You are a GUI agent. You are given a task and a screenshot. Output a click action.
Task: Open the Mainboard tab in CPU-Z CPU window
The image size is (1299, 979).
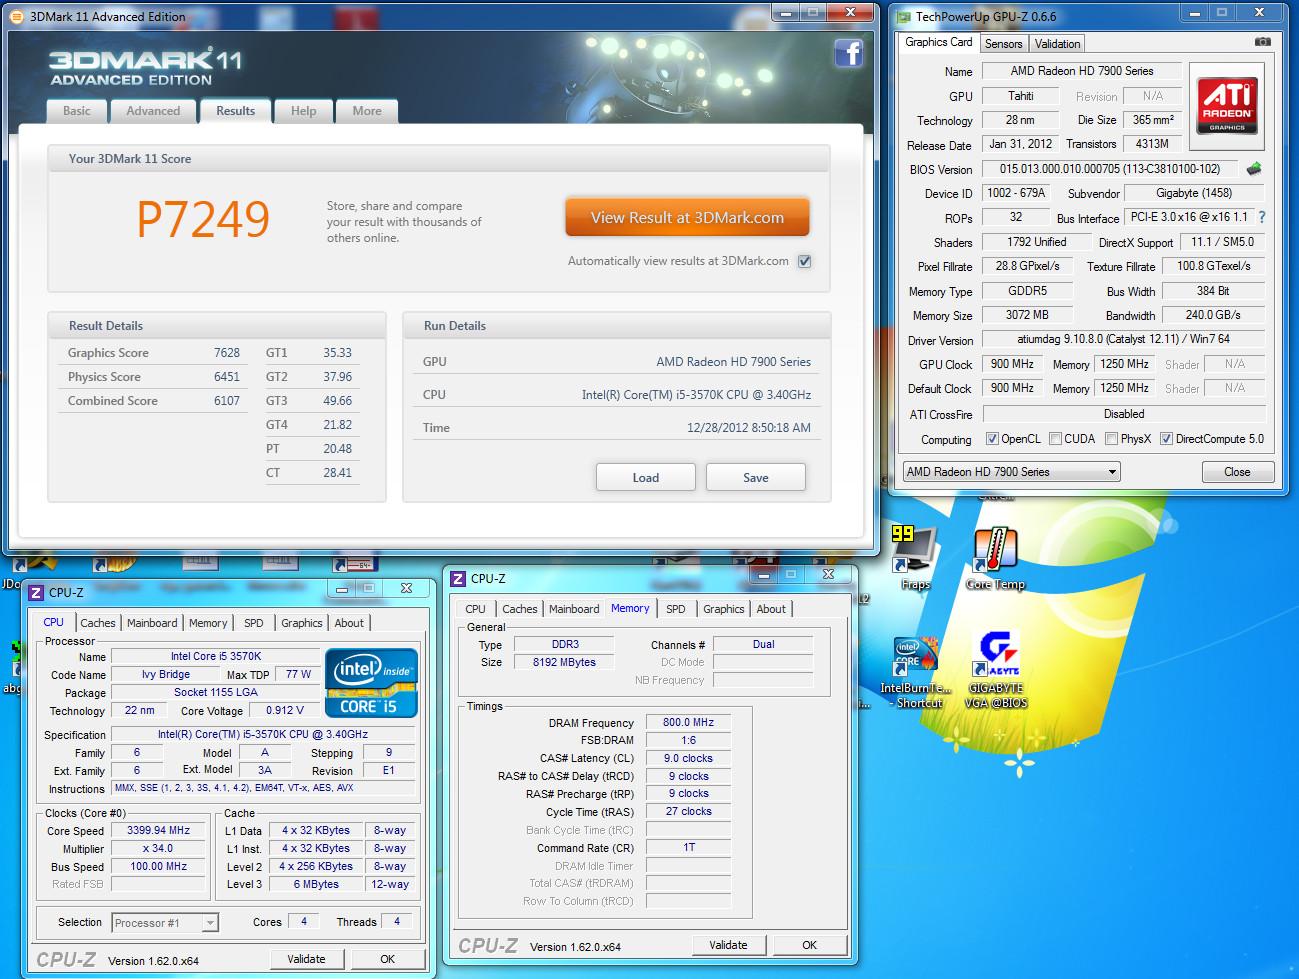point(152,623)
